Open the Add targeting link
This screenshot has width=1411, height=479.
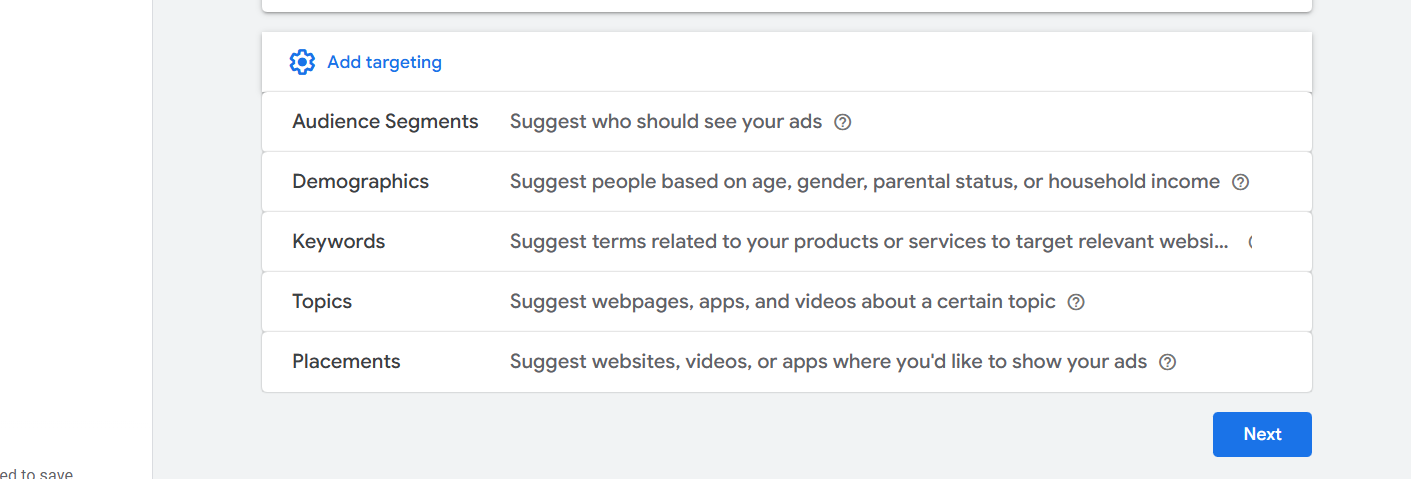384,62
